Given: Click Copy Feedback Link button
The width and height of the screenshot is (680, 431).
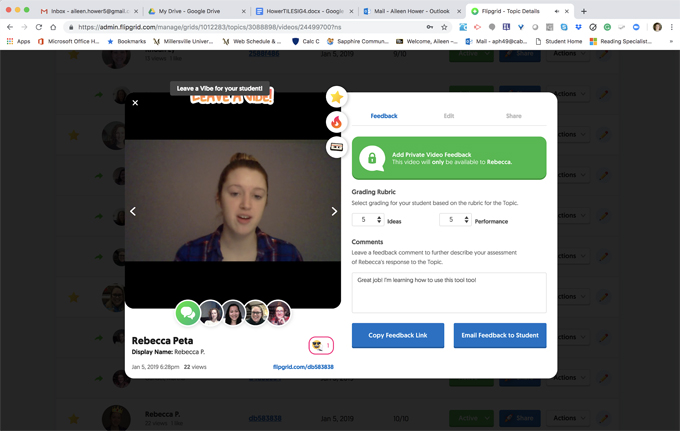Looking at the screenshot, I should pyautogui.click(x=397, y=335).
